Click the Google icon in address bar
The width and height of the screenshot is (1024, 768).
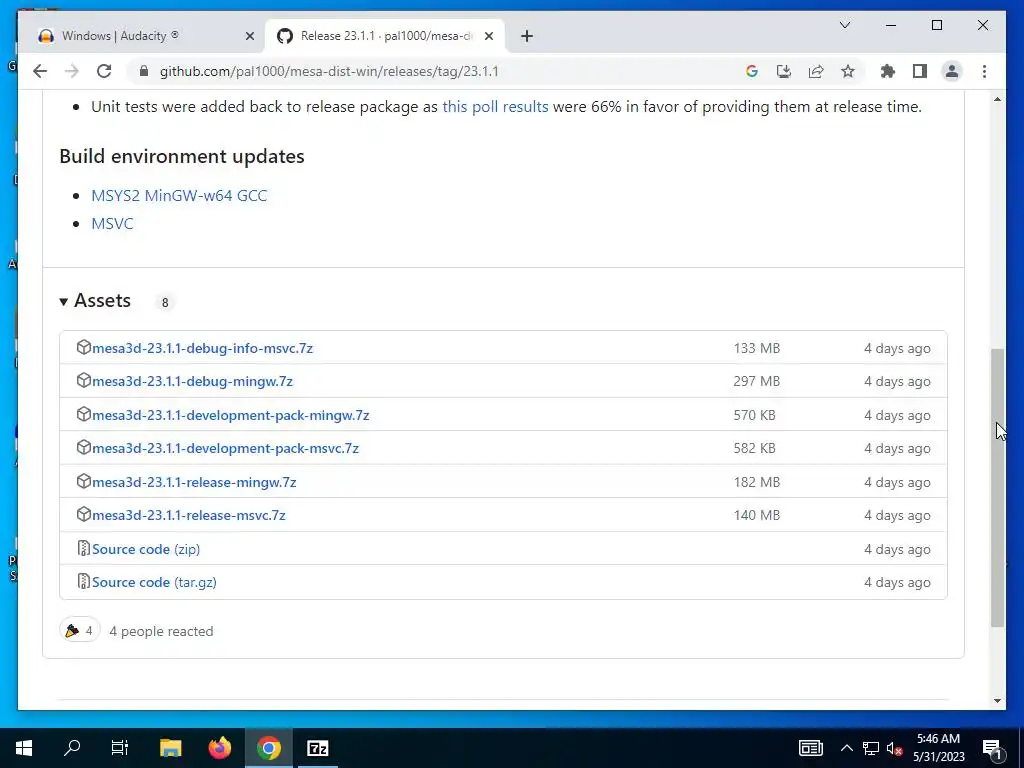pyautogui.click(x=752, y=71)
